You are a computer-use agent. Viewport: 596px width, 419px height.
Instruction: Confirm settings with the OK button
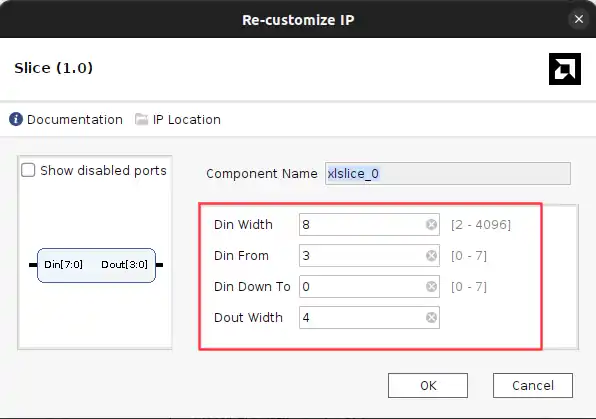click(x=428, y=386)
